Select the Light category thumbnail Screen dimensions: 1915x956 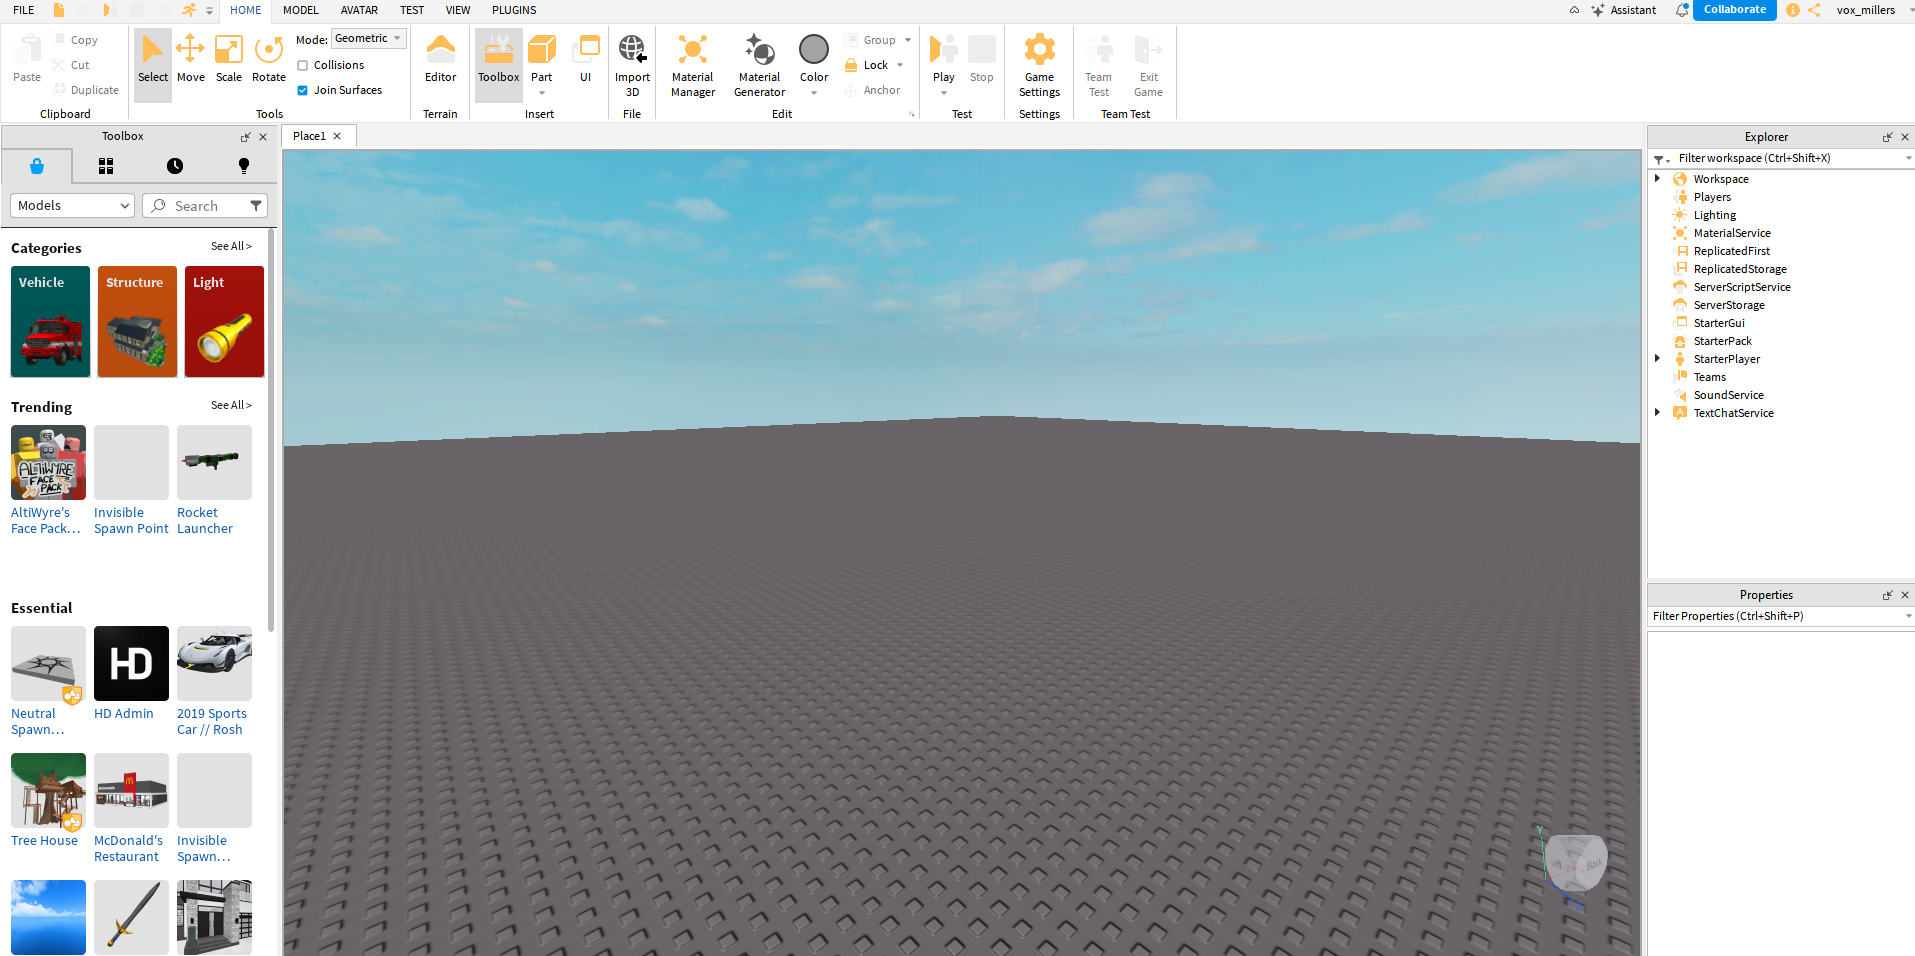(224, 321)
